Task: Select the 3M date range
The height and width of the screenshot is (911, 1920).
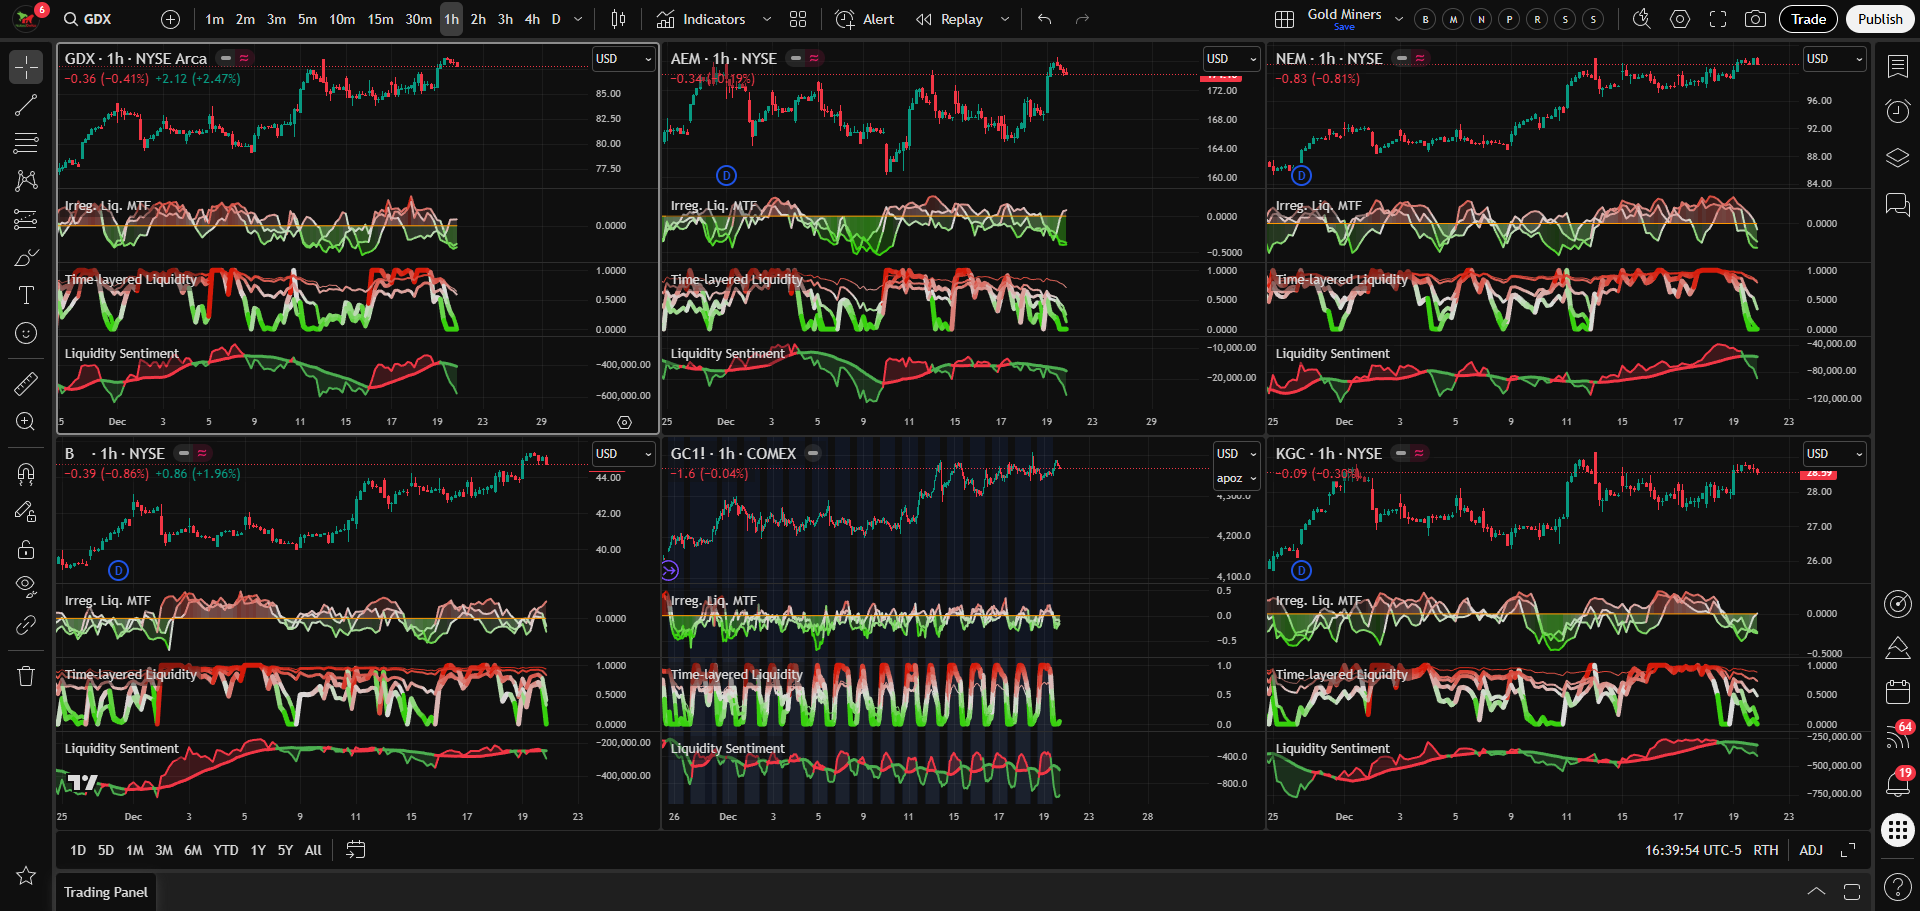Action: point(164,850)
